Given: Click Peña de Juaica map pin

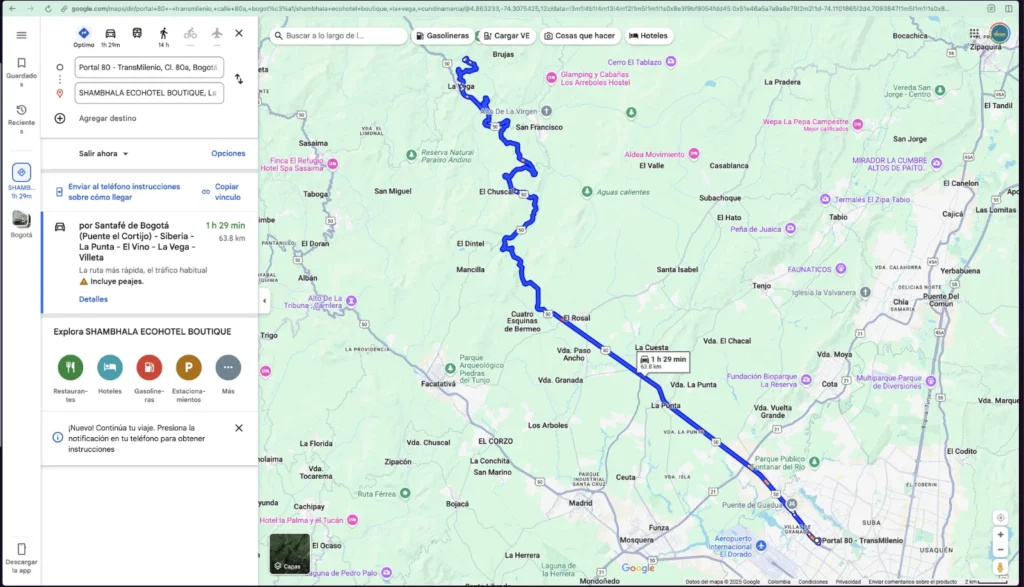Looking at the screenshot, I should (791, 229).
